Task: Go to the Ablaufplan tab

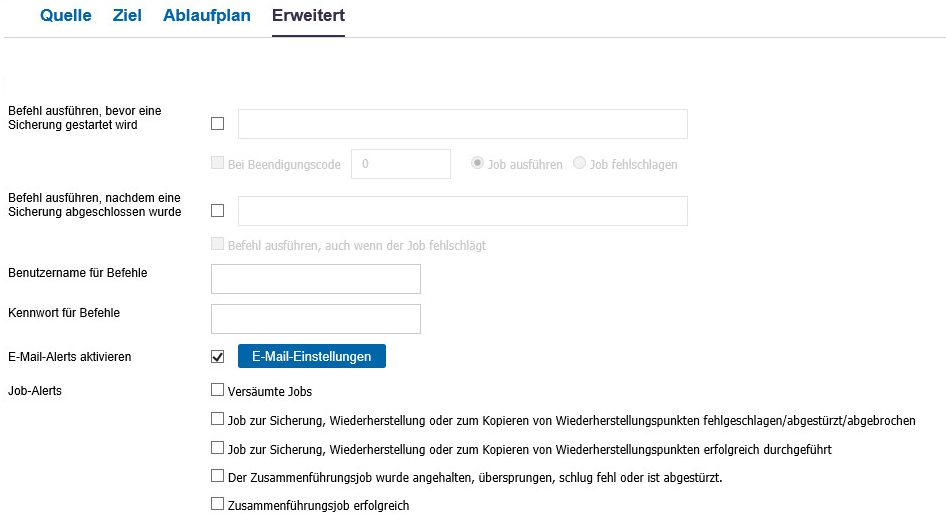Action: [206, 15]
